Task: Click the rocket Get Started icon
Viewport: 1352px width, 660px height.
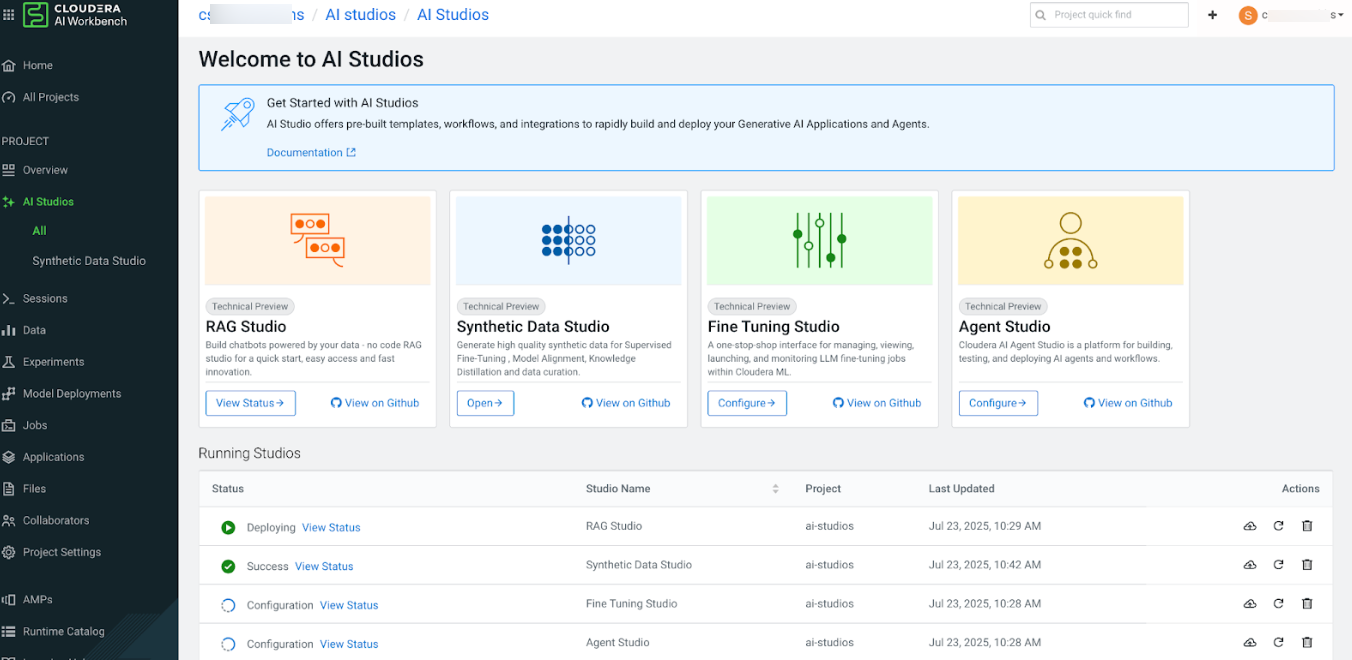Action: pos(237,114)
